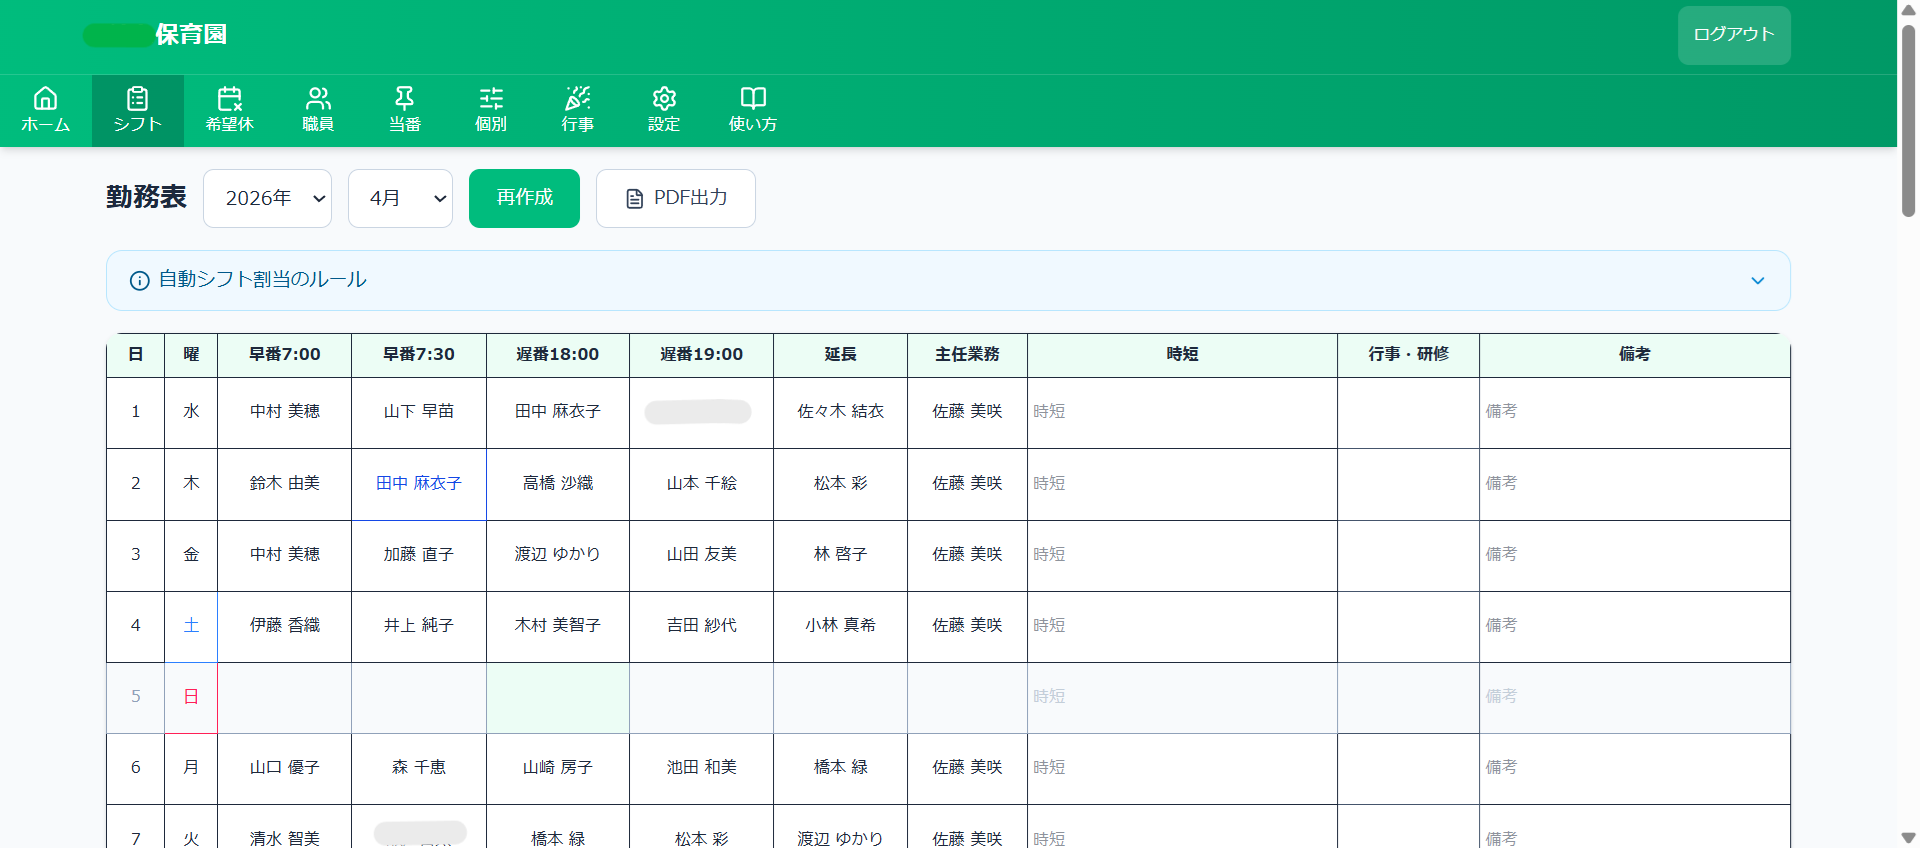Click the 時短 field on day 4
Image resolution: width=1920 pixels, height=850 pixels.
1182,626
